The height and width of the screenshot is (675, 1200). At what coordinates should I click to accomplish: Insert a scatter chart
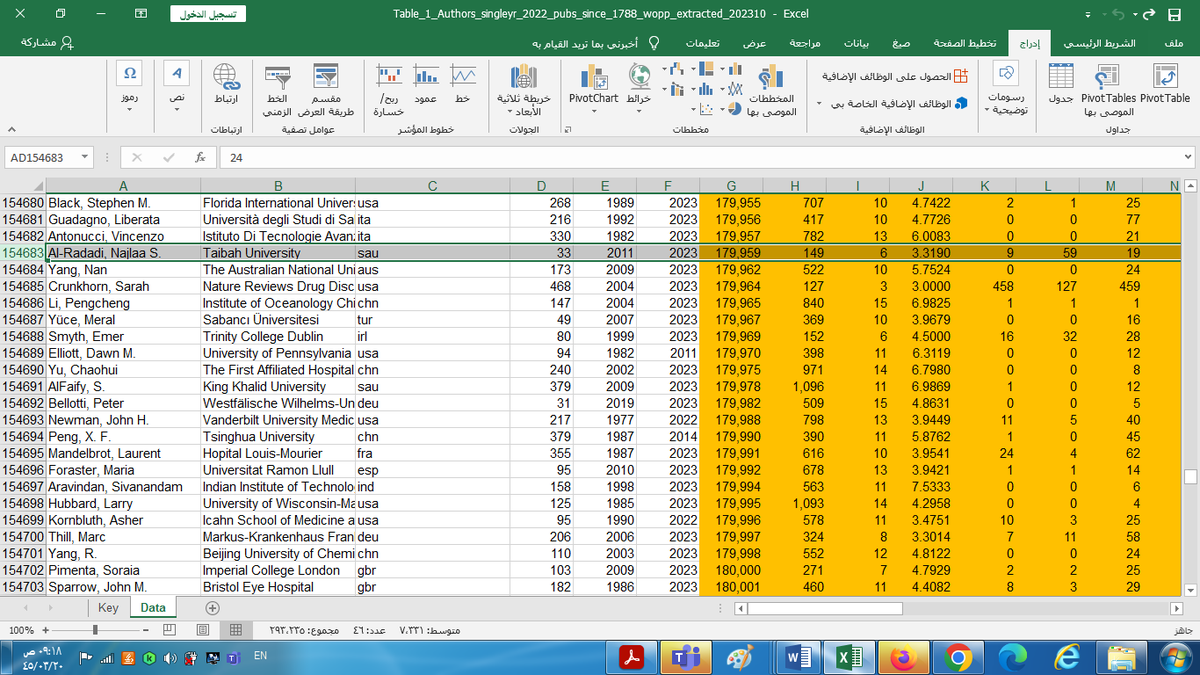tap(707, 108)
